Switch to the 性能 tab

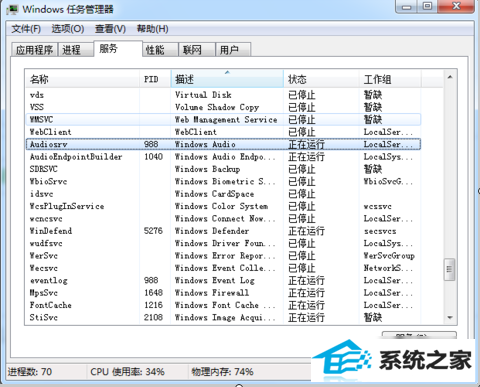pyautogui.click(x=160, y=50)
